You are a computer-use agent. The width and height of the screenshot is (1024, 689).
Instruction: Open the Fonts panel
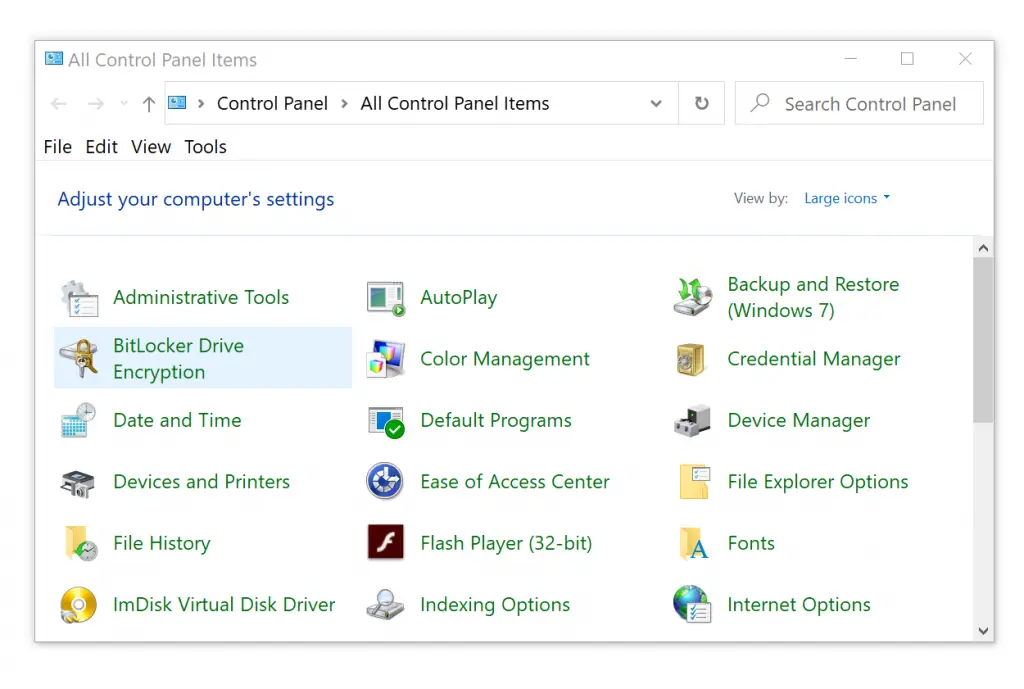[750, 543]
